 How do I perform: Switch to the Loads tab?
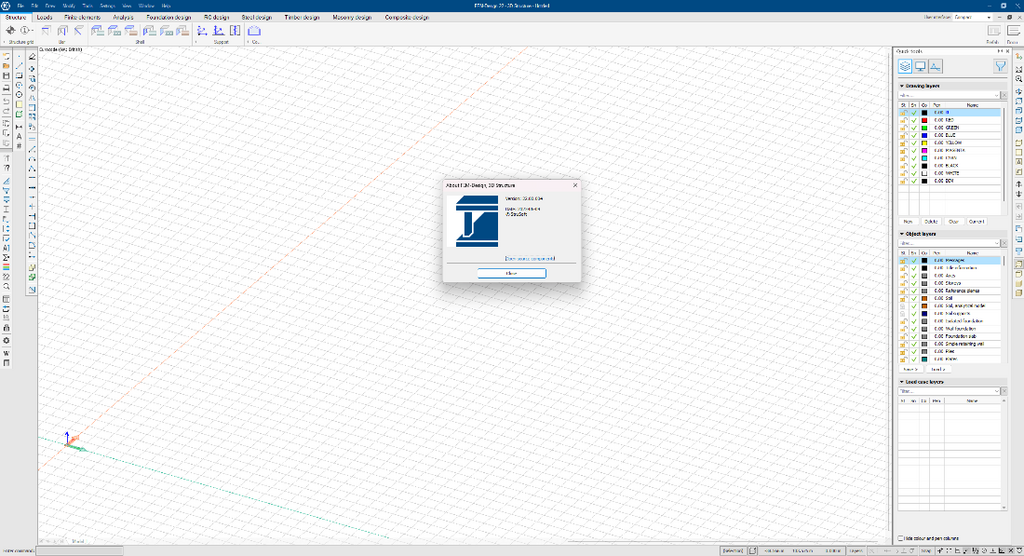click(44, 18)
